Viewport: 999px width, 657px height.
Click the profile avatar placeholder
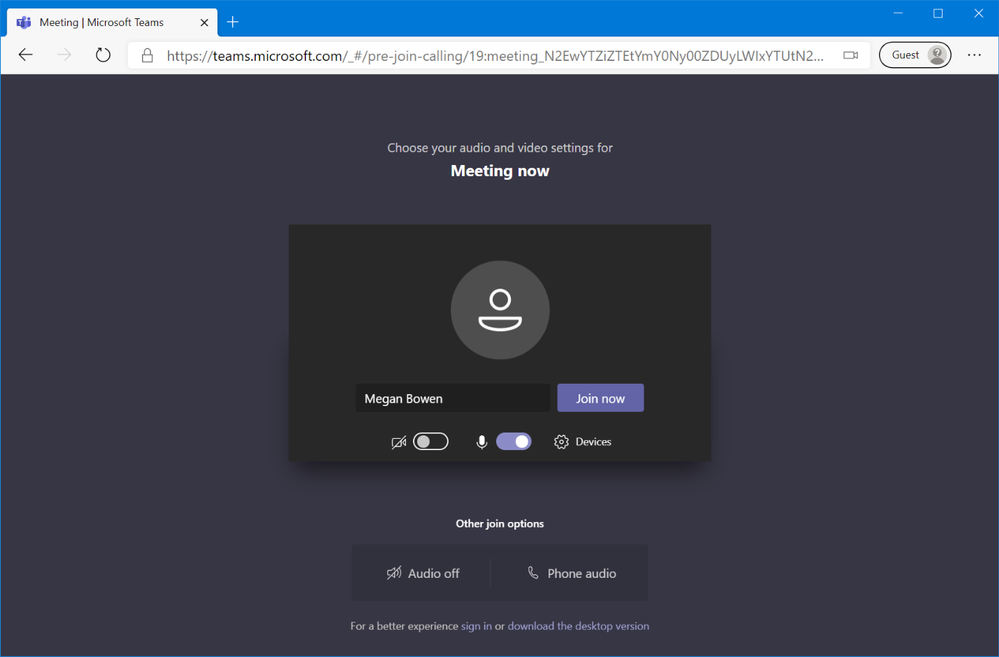pos(500,310)
